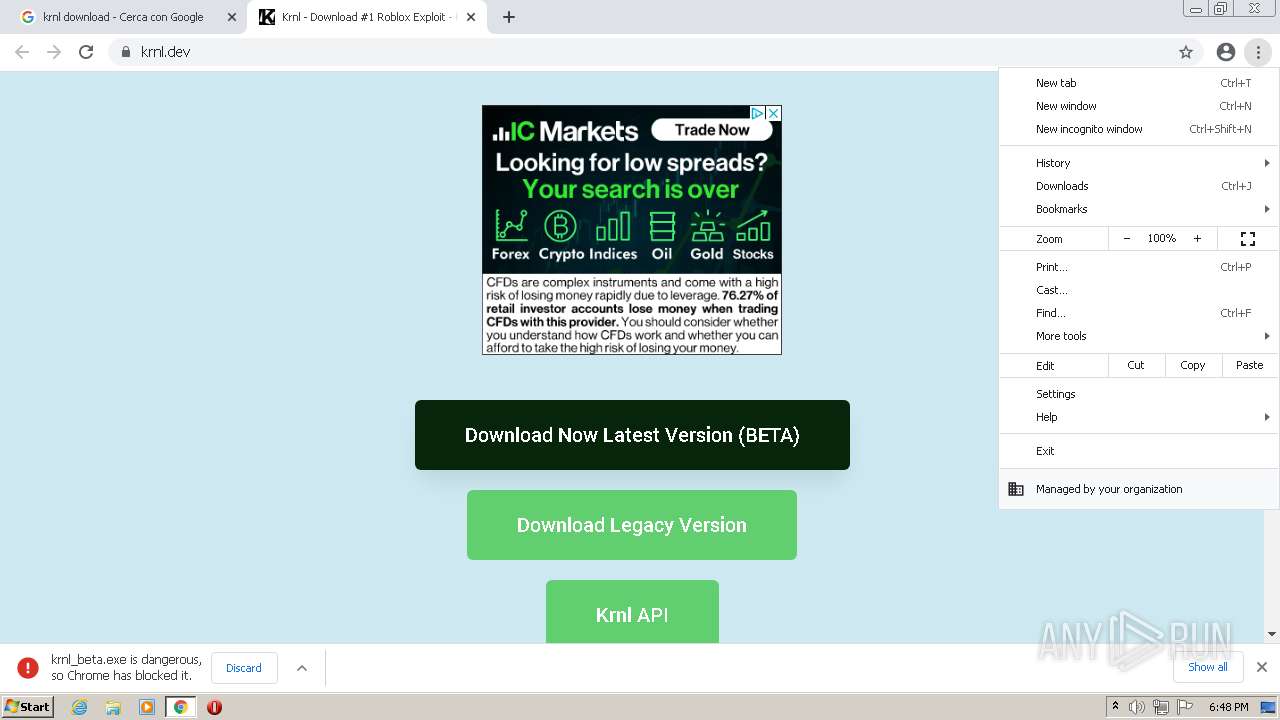The height and width of the screenshot is (720, 1280).
Task: Close the IC Markets ad with X
Action: tap(773, 114)
